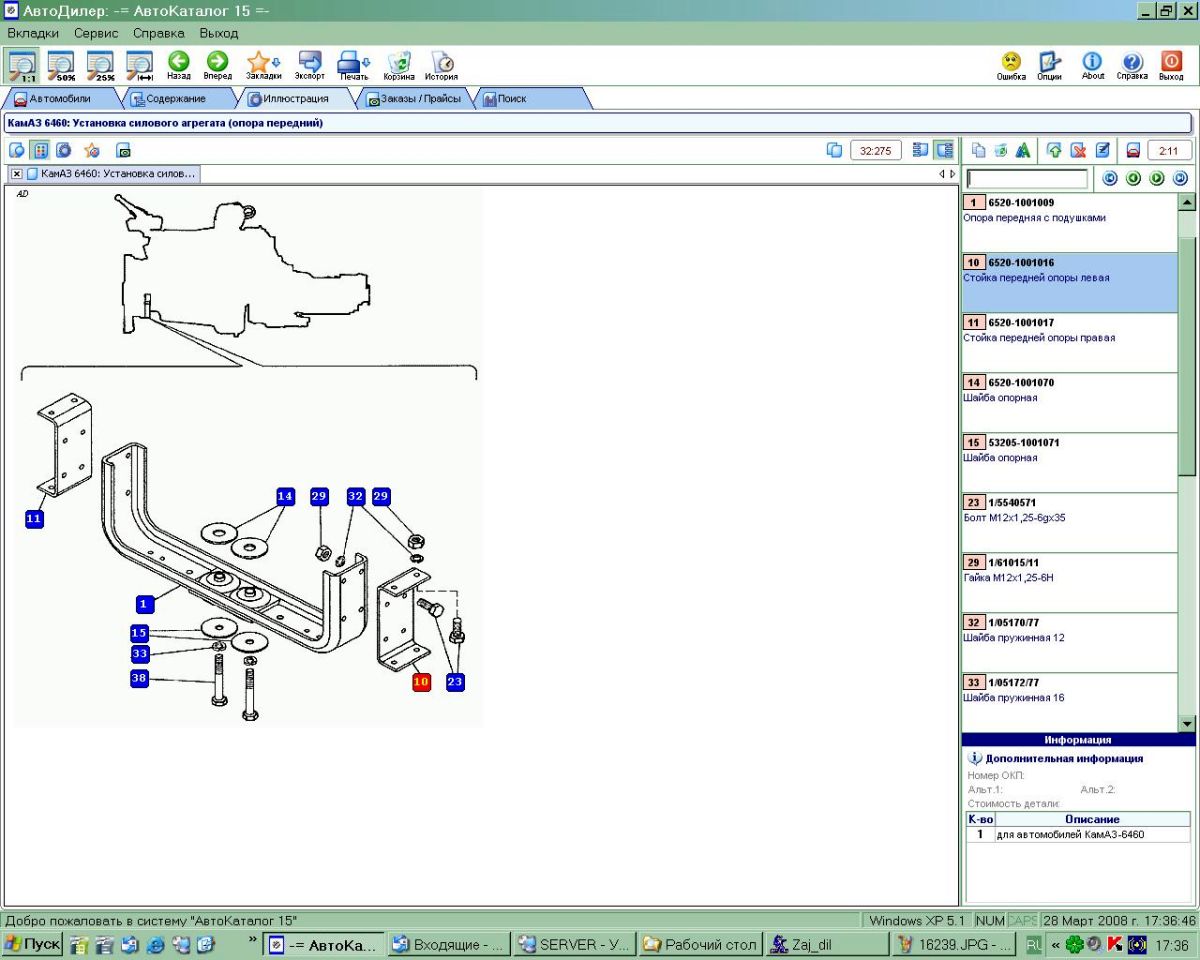
Task: Click the star bookmark icon on the illustration toolbar
Action: point(92,150)
